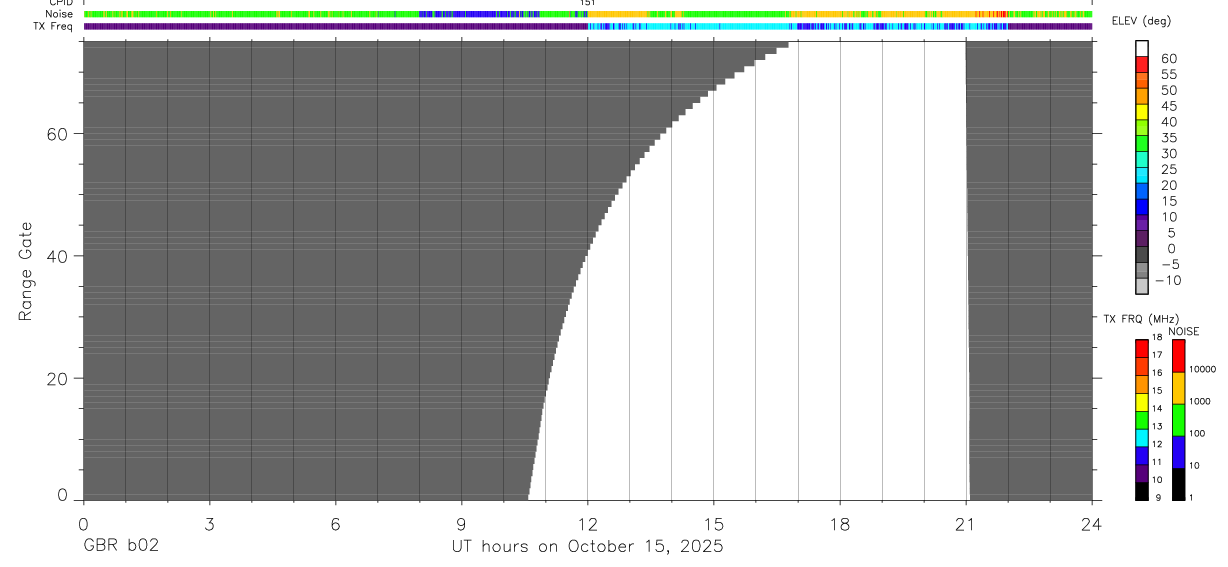Image resolution: width=1228 pixels, height=567 pixels.
Task: Click the x-axis tick label '15'
Action: [713, 523]
